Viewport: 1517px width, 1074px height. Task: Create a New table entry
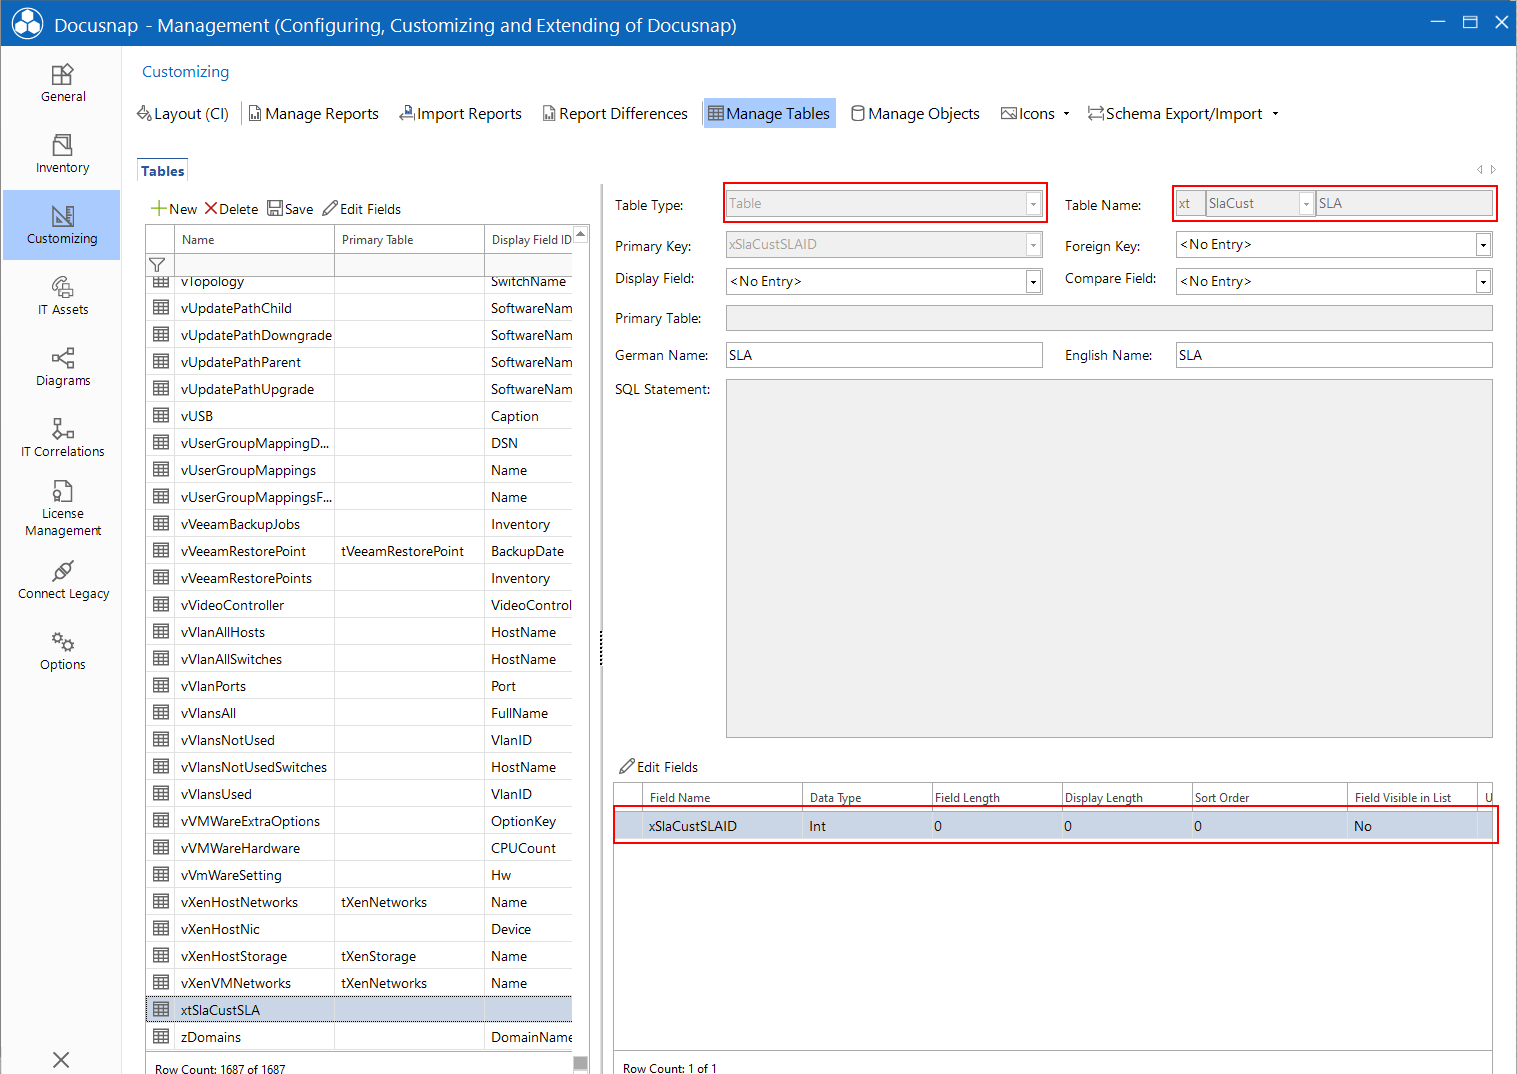click(174, 209)
